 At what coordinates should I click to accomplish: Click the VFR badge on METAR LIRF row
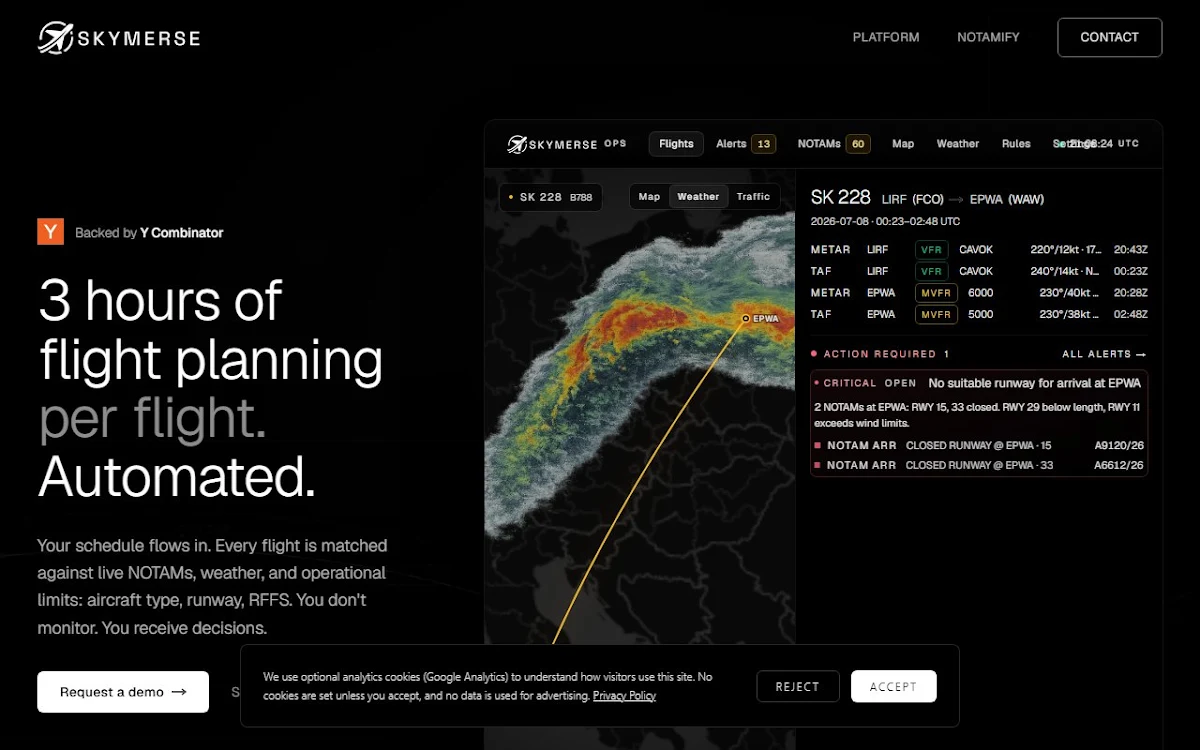931,250
